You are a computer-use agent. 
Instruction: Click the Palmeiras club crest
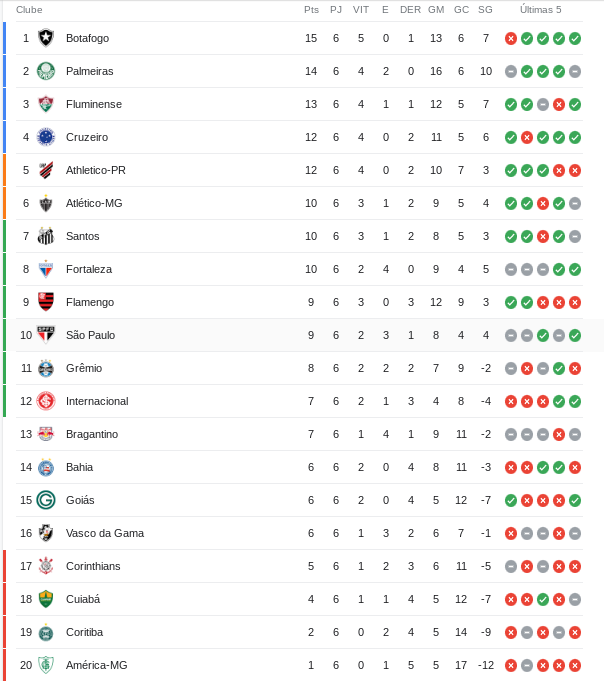click(46, 71)
